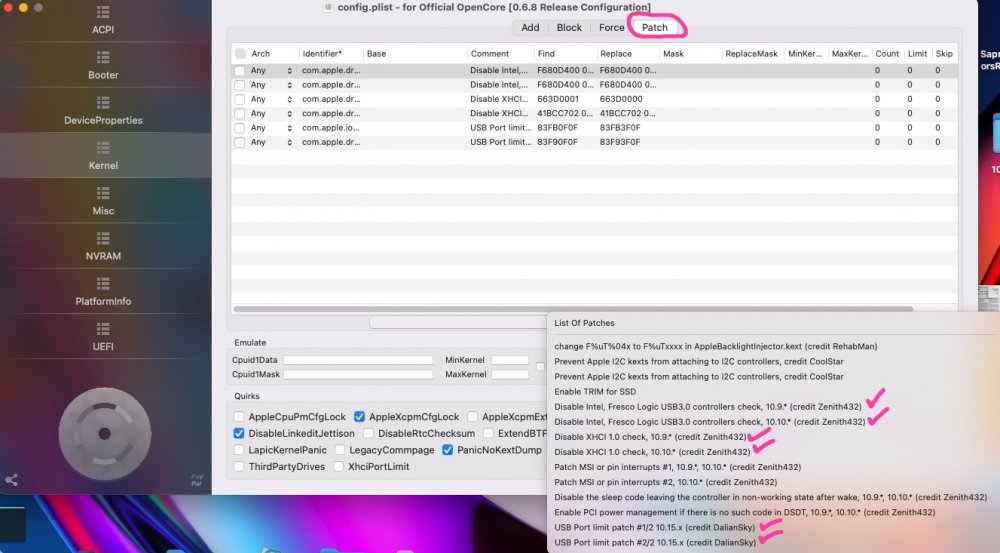Enable the XhciPortLimit quirk
Image resolution: width=1000 pixels, height=553 pixels.
(x=338, y=466)
